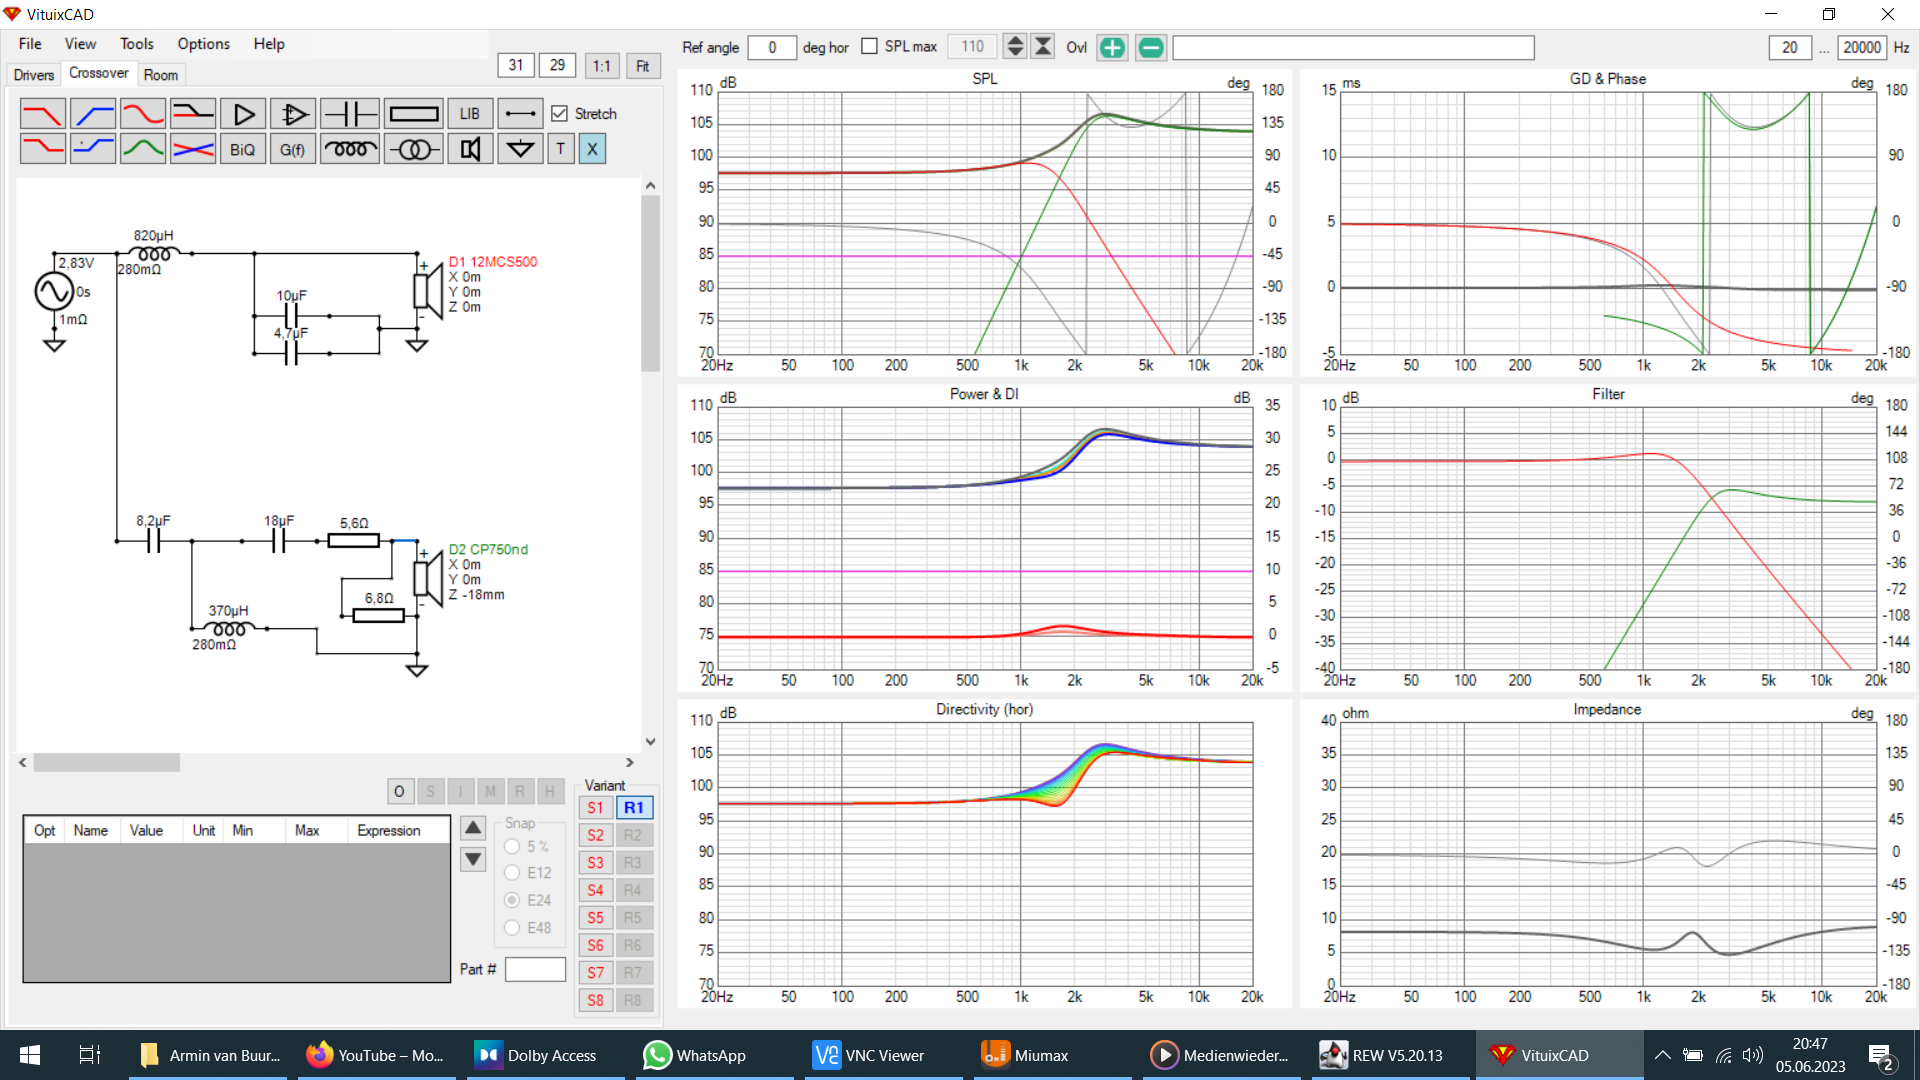Click the Part # input field
This screenshot has height=1080, width=1920.
point(535,969)
